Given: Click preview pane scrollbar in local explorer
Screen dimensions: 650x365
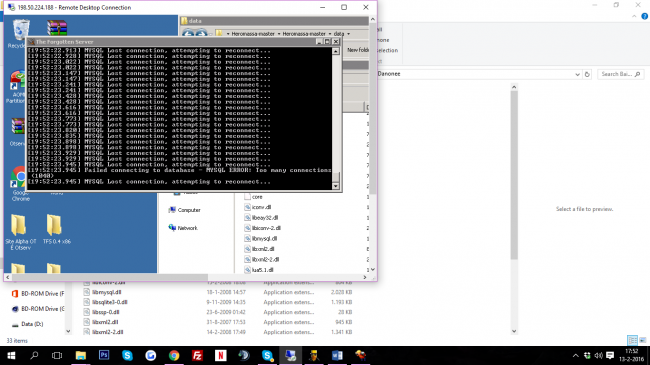Looking at the screenshot, I should pyautogui.click(x=514, y=174).
